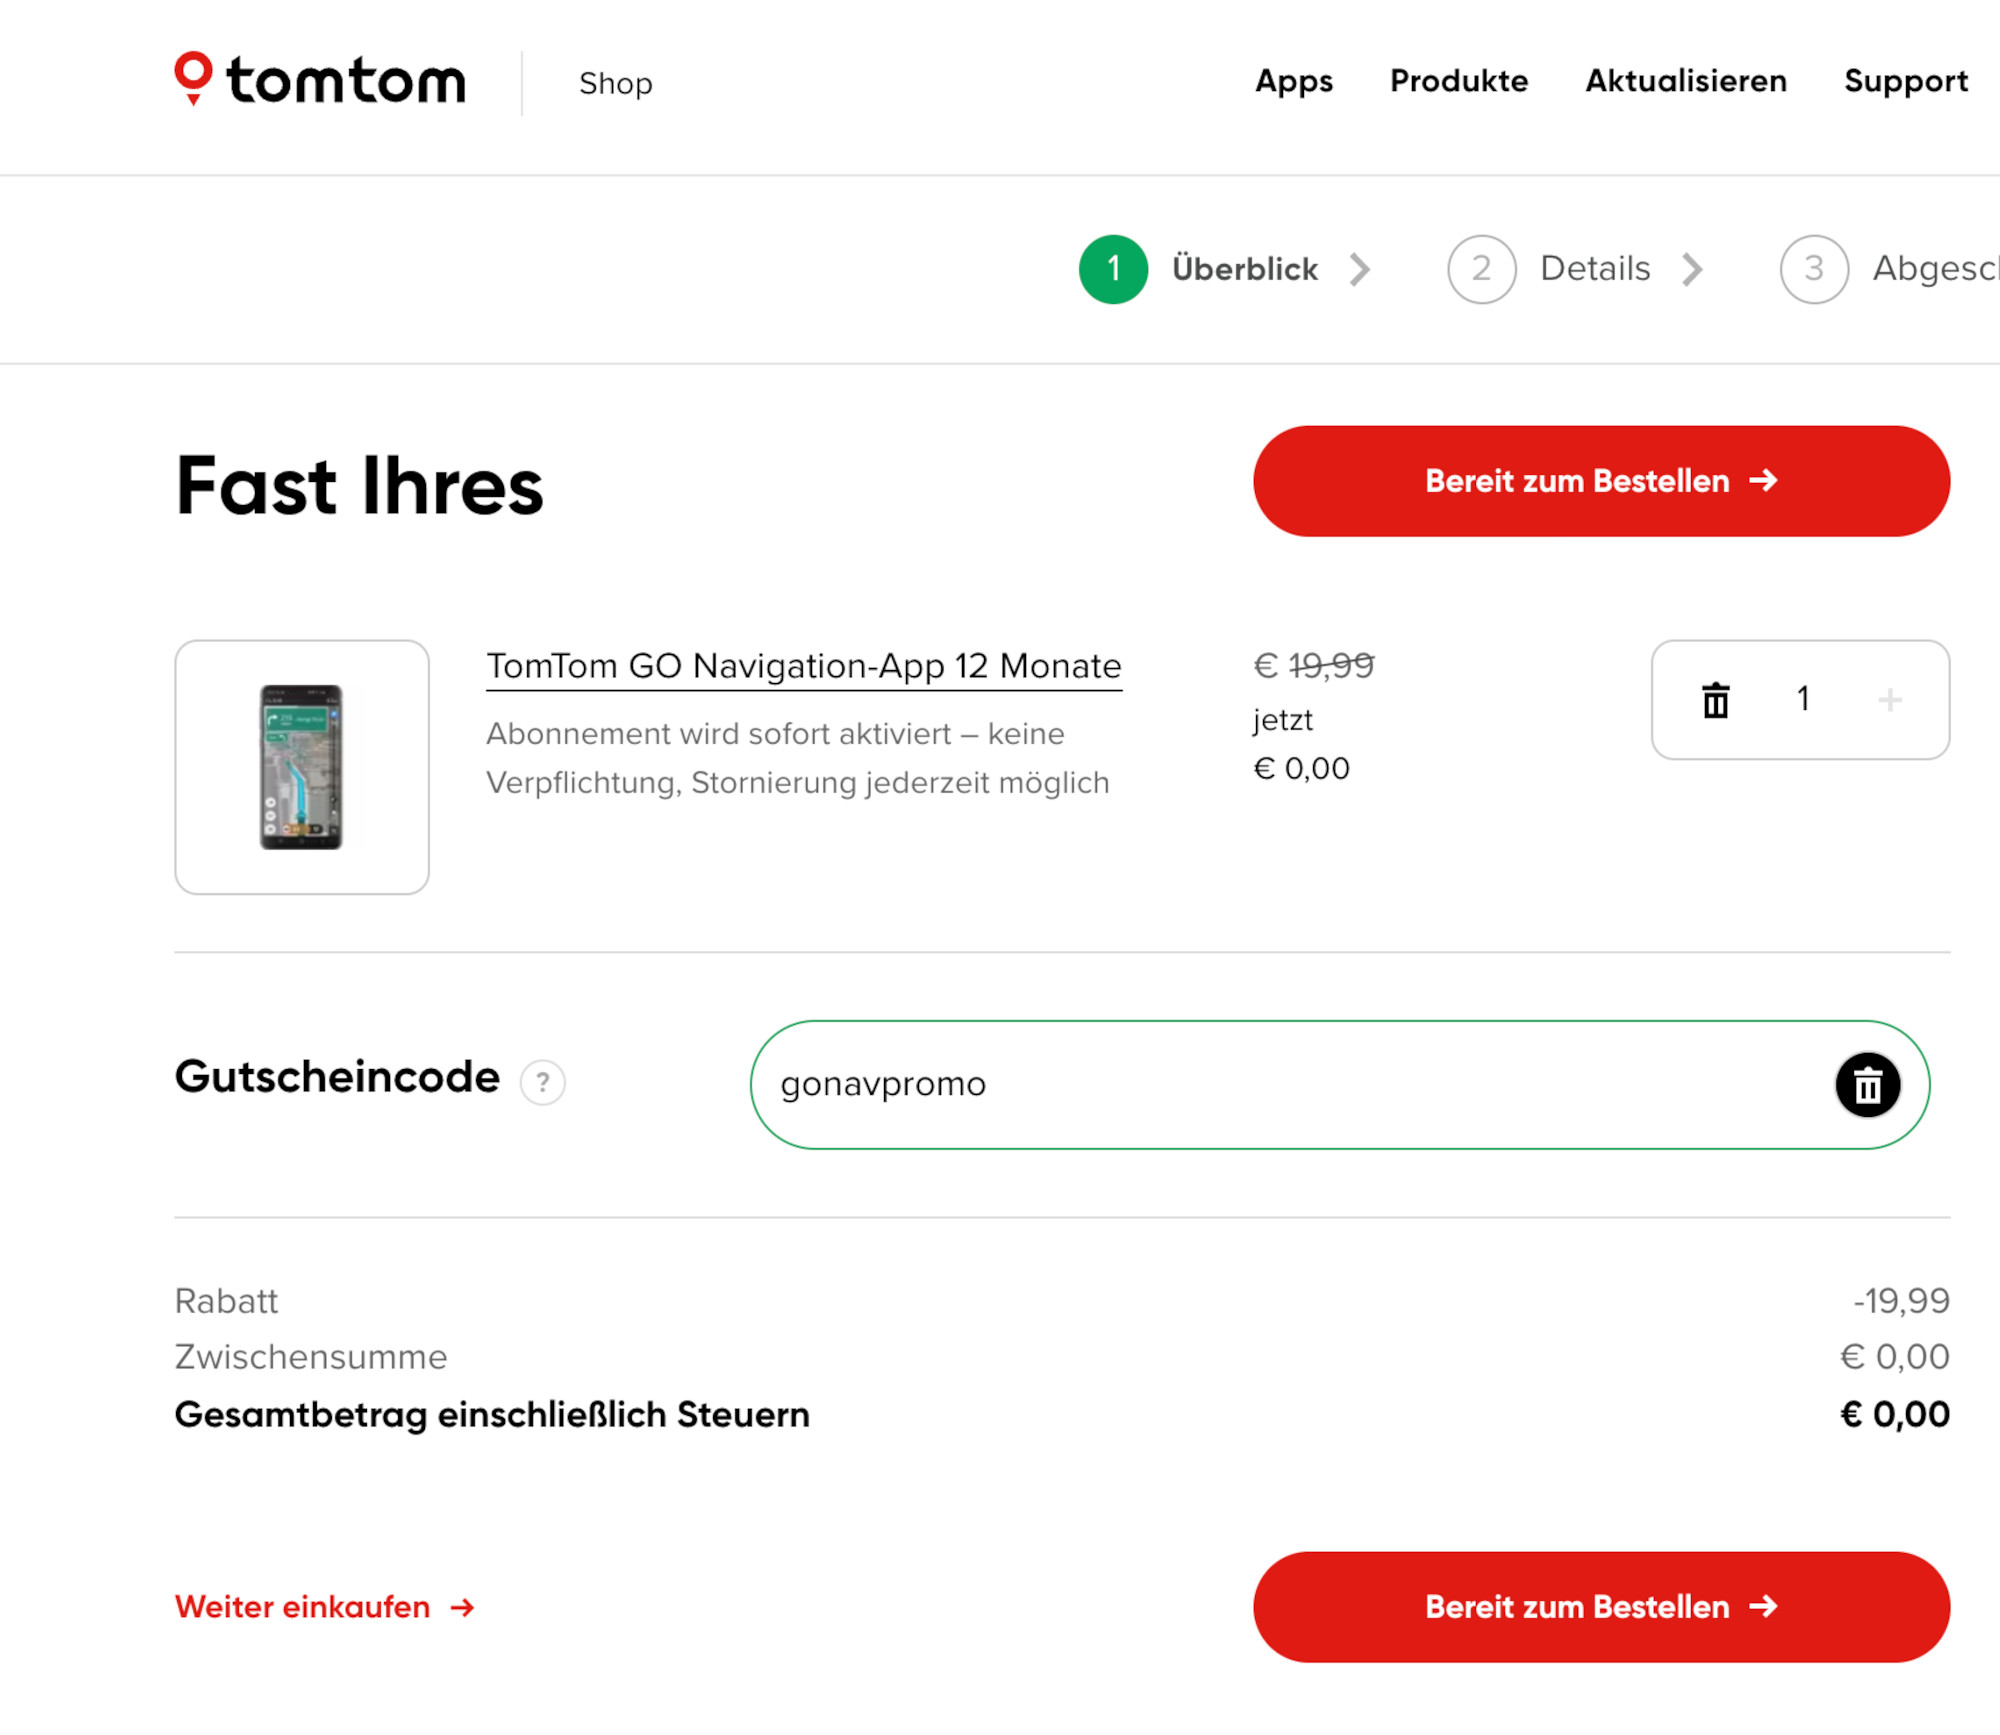Delete voucher code via black trash icon

pos(1866,1084)
